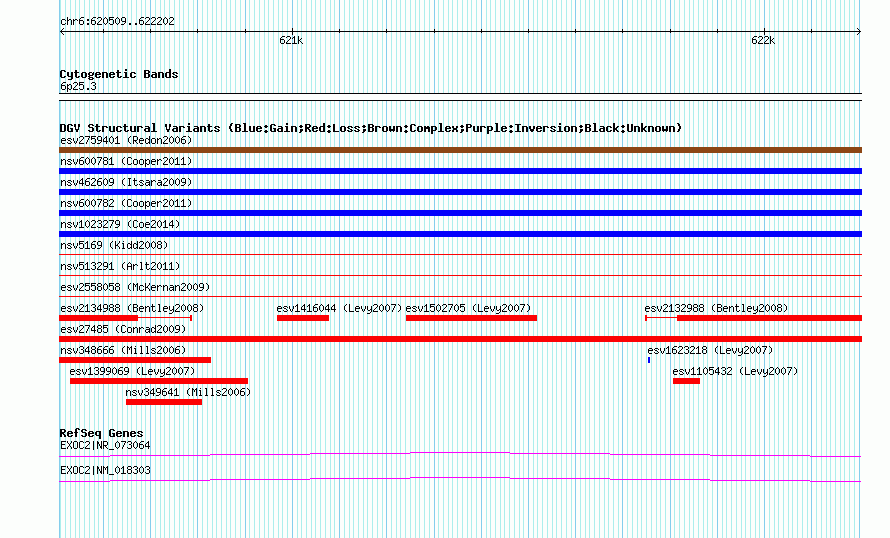Viewport: 890px width, 538px height.
Task: Click the 621k ruler tick label
Action: (291, 40)
